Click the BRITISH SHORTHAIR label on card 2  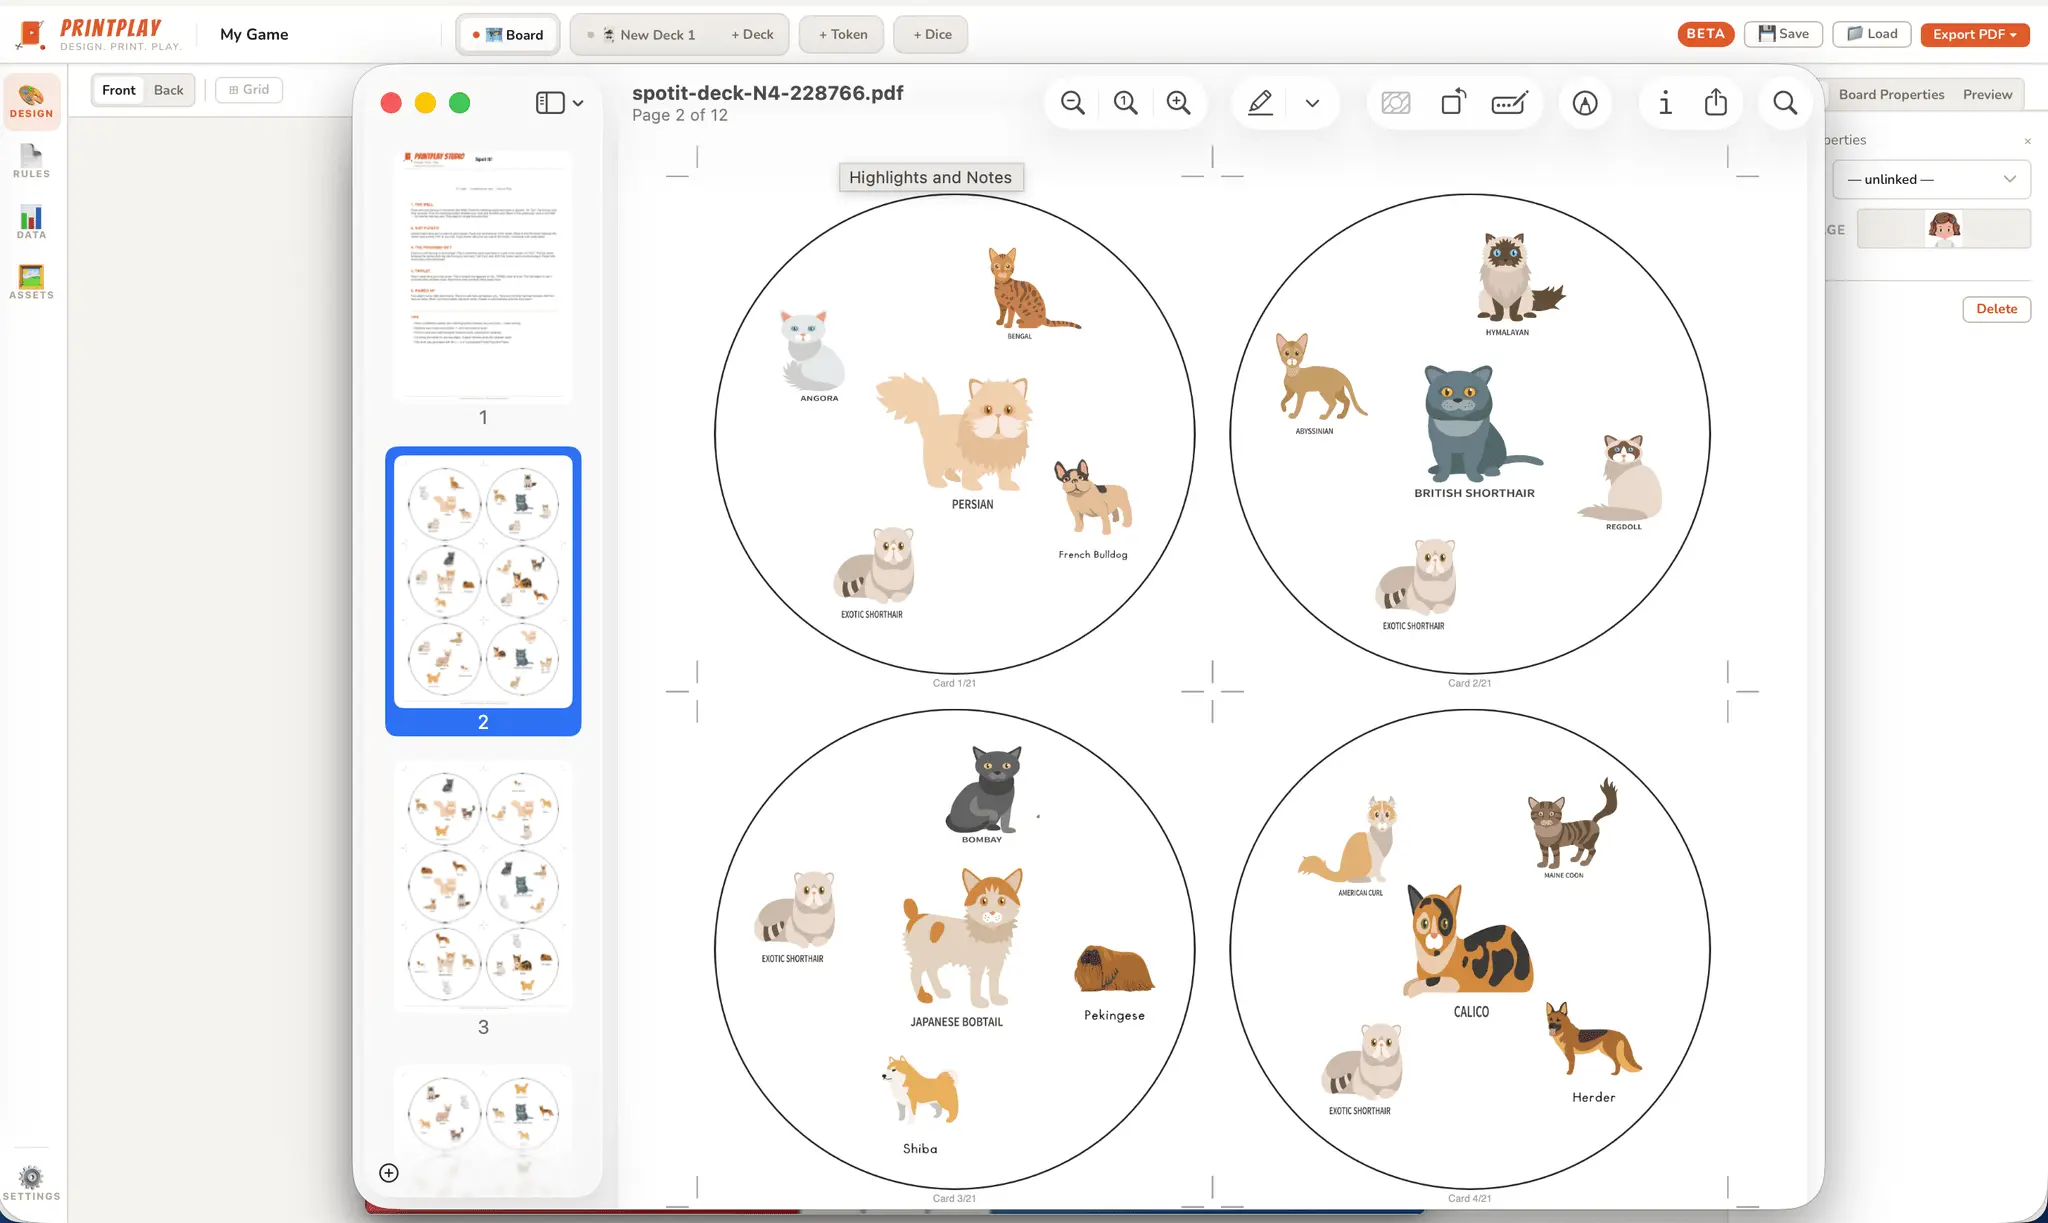coord(1474,493)
